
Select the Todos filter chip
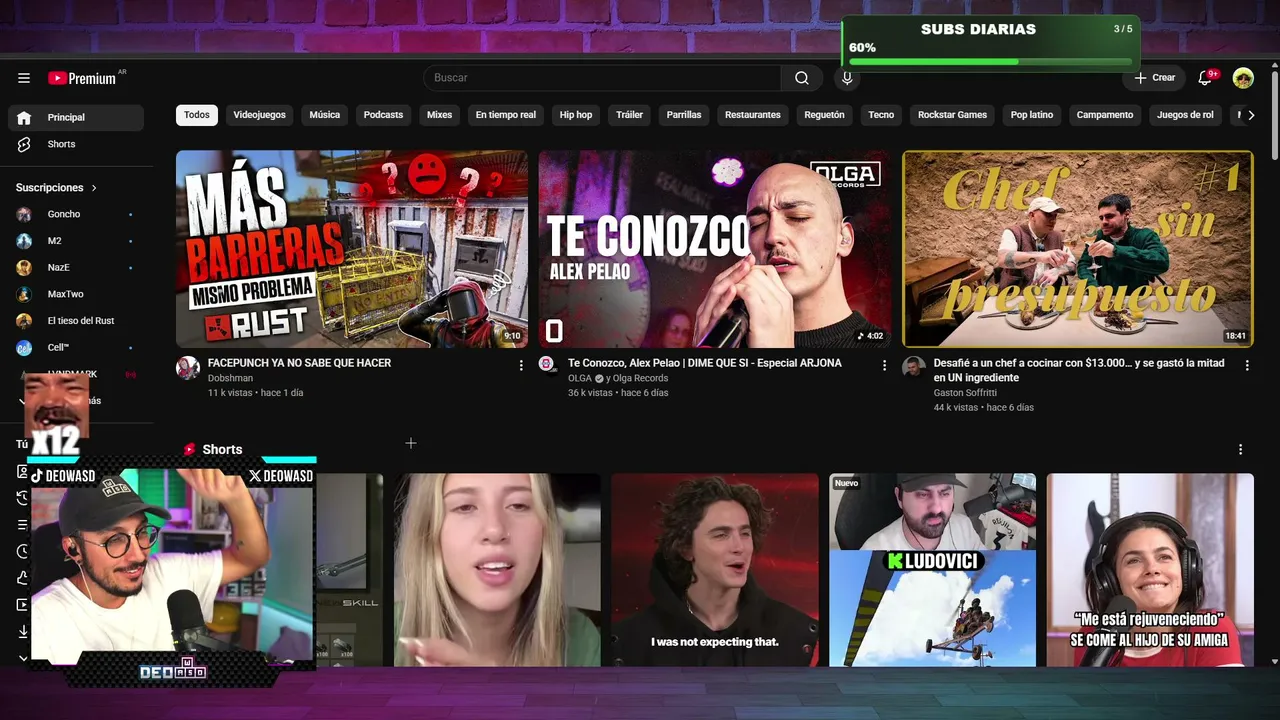(197, 115)
